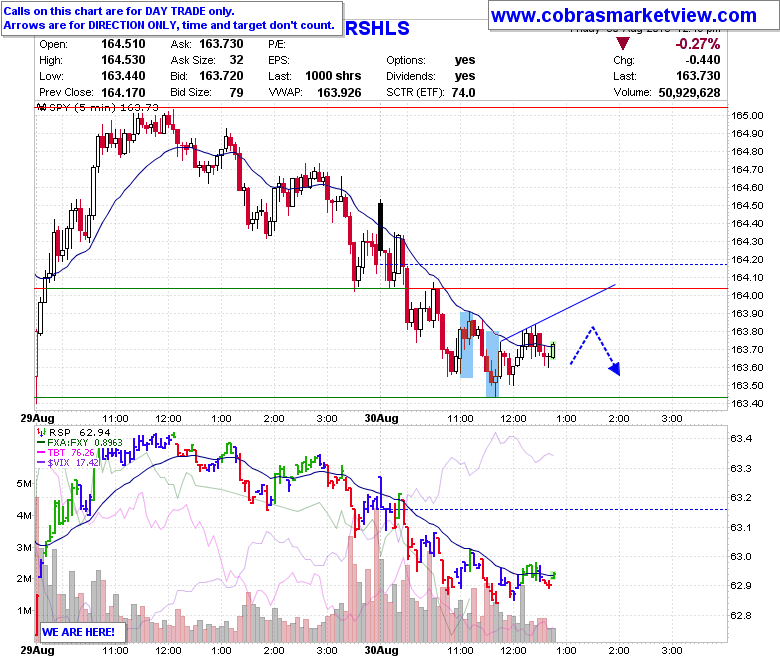This screenshot has height=659, width=780.
Task: Click the 63.4 lower axis label
Action: coord(741,439)
